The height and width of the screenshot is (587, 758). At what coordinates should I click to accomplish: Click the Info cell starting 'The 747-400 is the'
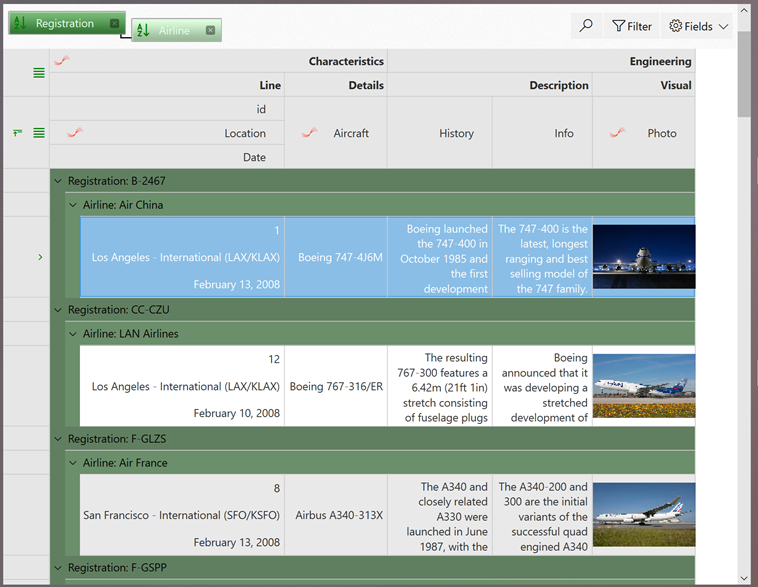(542, 257)
